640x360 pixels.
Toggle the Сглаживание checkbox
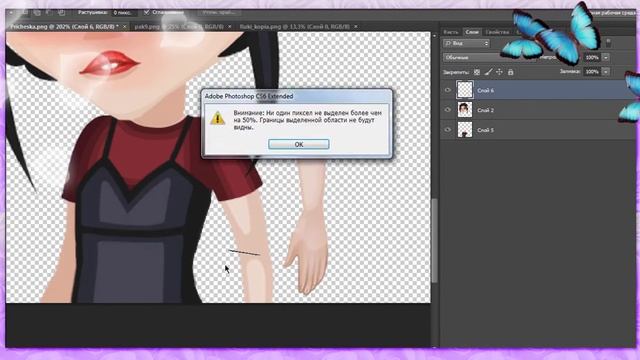(x=147, y=12)
